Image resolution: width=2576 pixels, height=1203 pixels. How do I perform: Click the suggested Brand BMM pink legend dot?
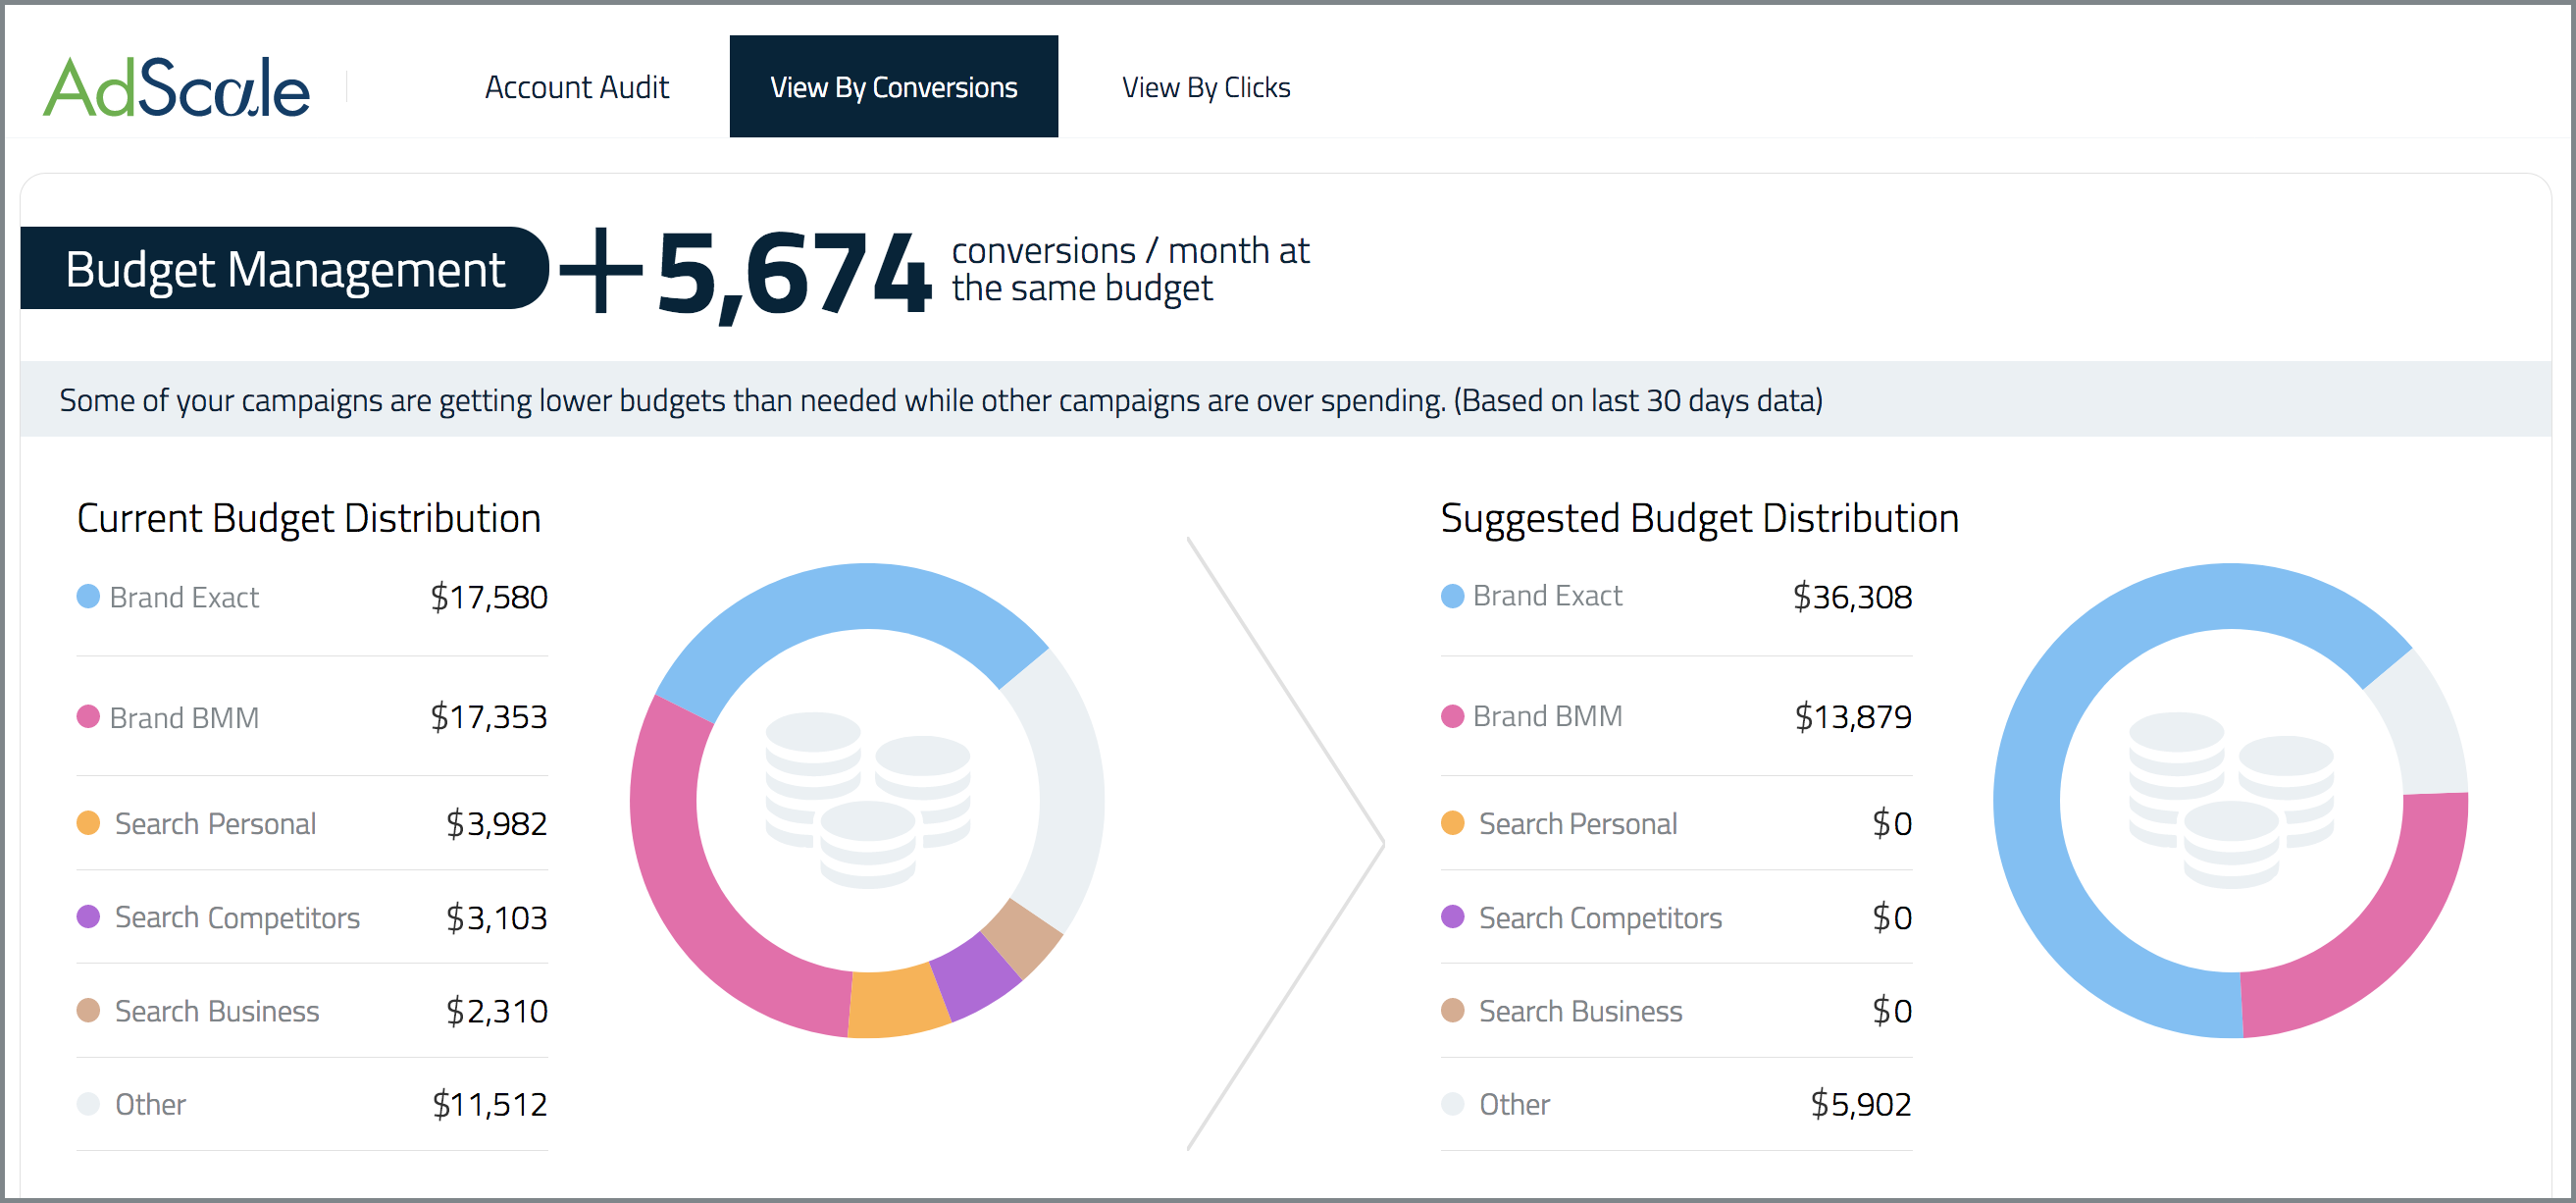pyautogui.click(x=1452, y=717)
